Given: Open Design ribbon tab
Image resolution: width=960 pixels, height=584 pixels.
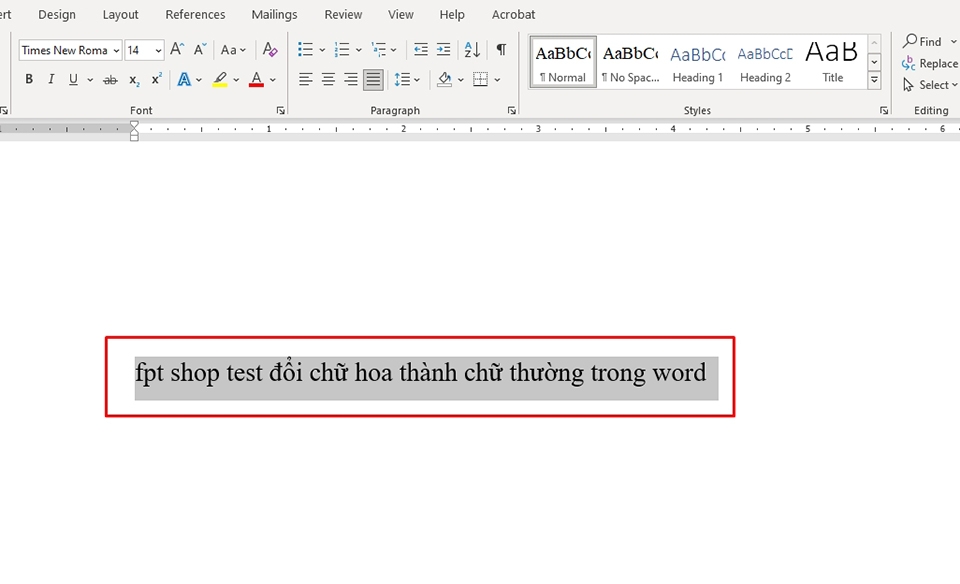Looking at the screenshot, I should 57,14.
